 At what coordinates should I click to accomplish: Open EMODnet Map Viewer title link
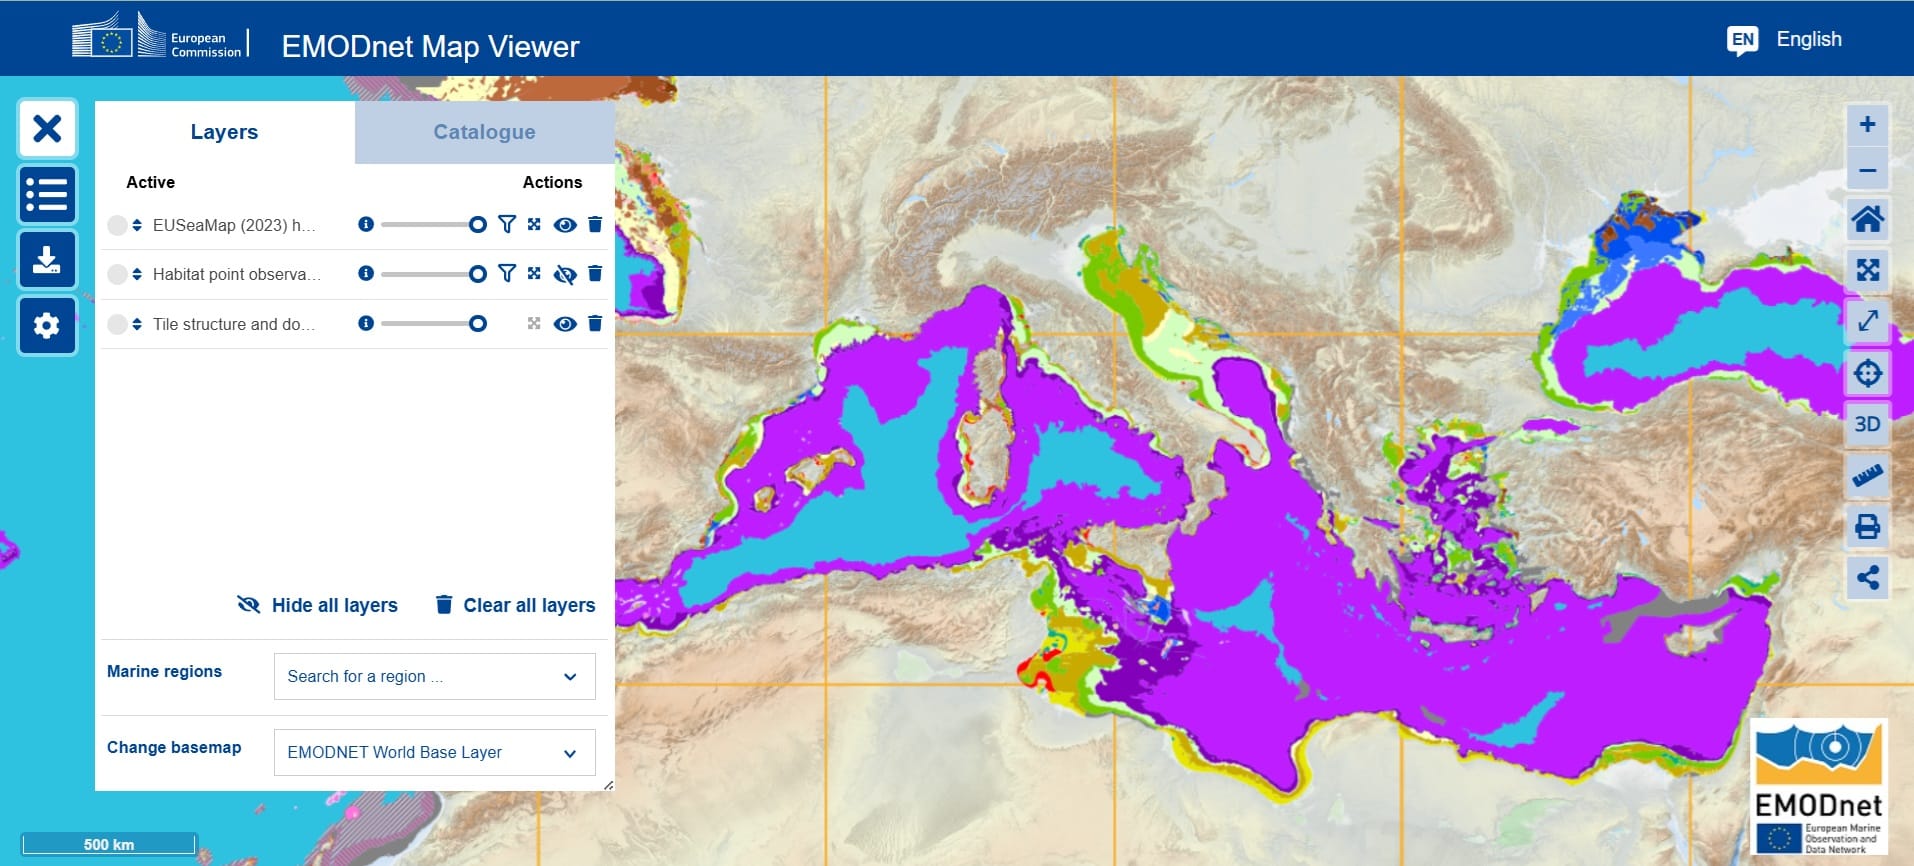pos(430,46)
